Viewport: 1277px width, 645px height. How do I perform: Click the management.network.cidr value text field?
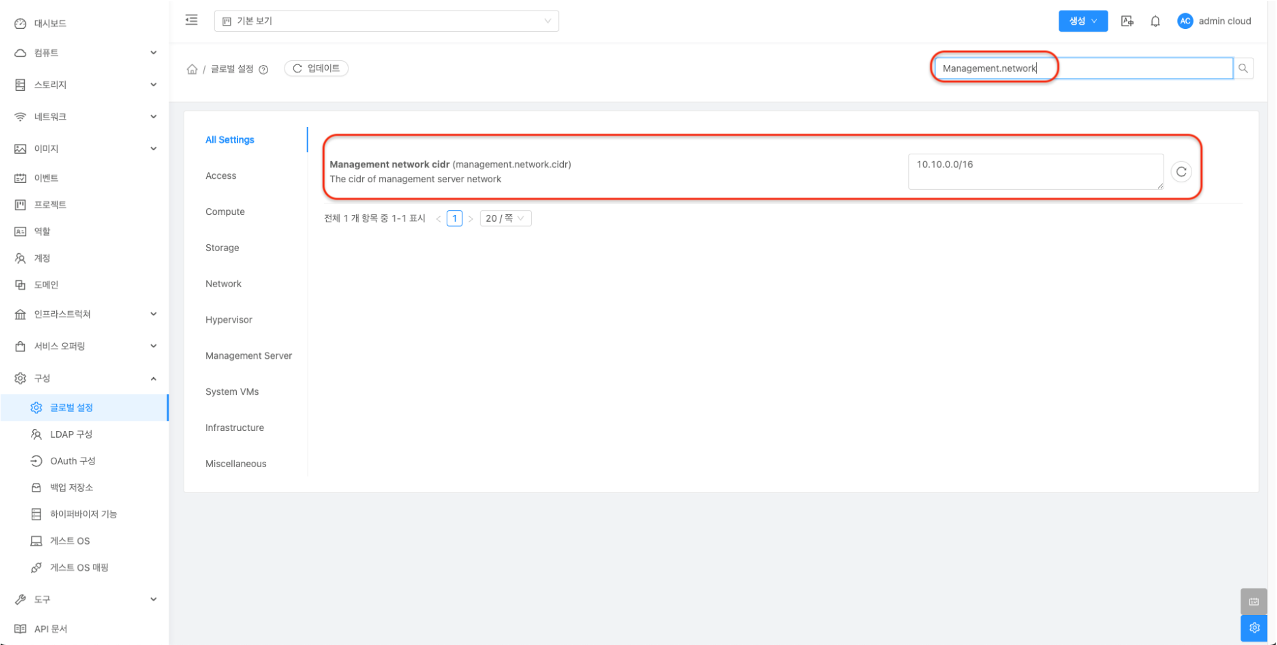click(x=1034, y=171)
